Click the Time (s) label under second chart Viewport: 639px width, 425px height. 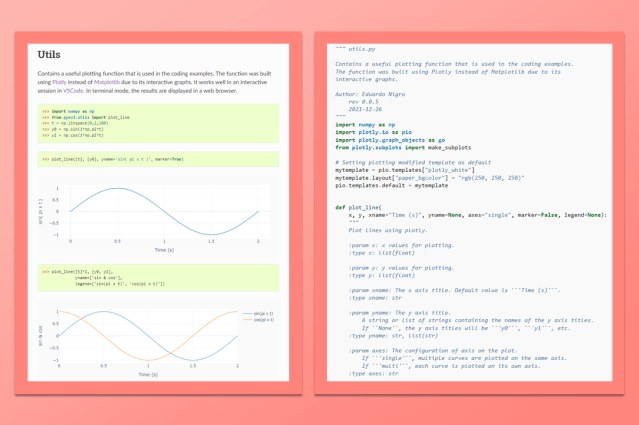click(148, 375)
